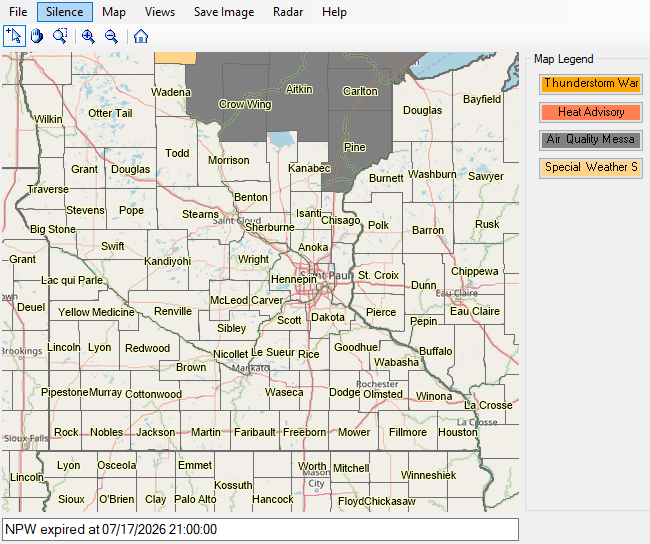Image resolution: width=650 pixels, height=544 pixels.
Task: Click the Yellow Medicine county label
Action: click(96, 312)
